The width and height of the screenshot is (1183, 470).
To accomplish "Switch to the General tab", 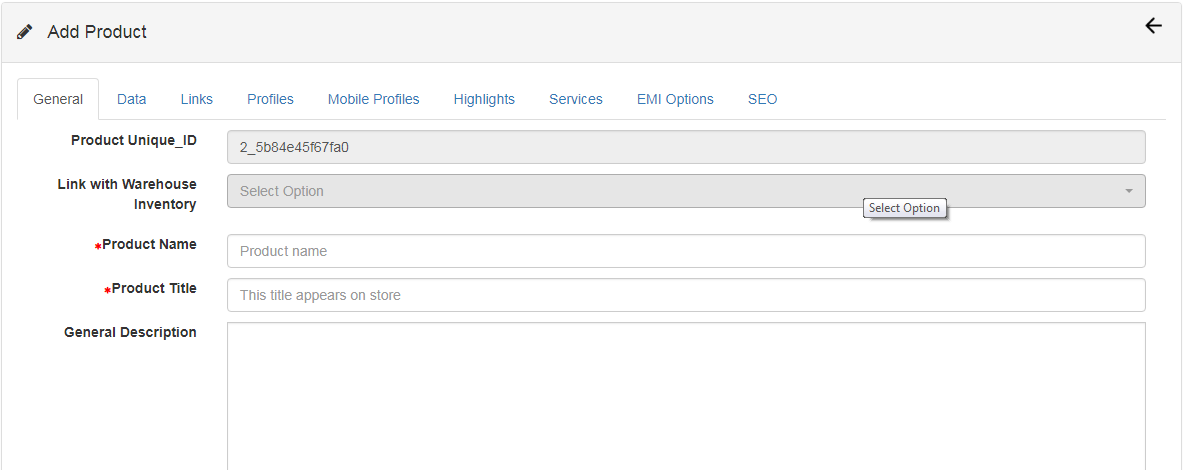I will tap(58, 99).
